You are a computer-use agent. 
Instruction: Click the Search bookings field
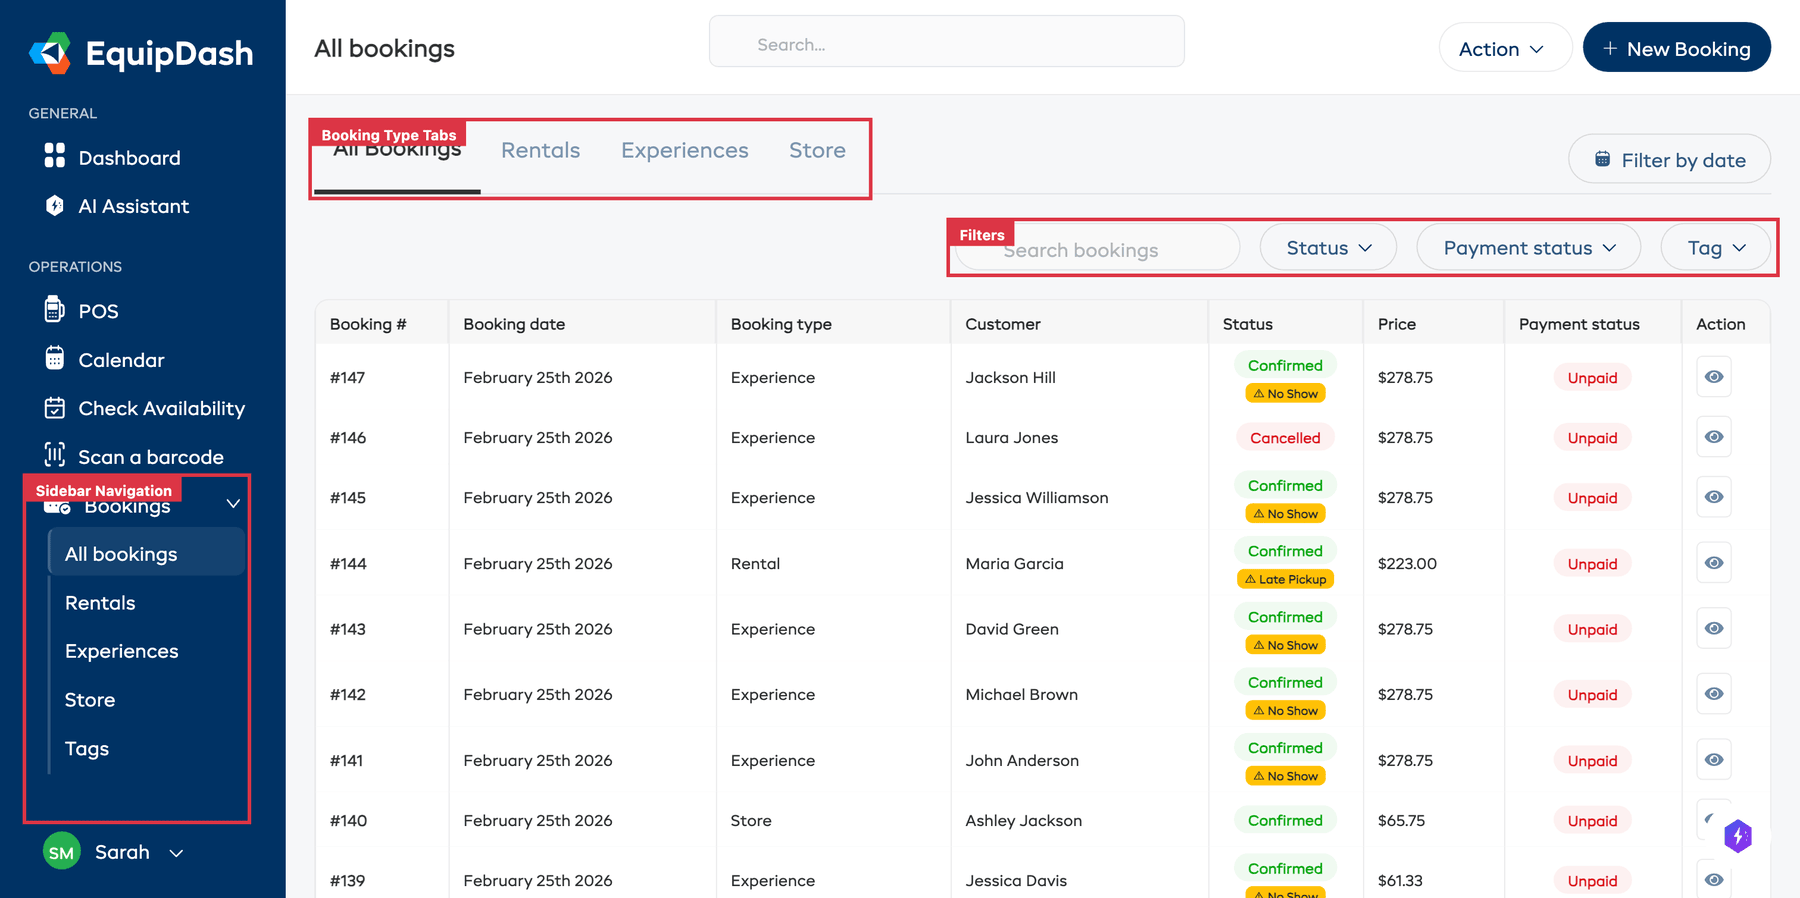tap(1097, 248)
